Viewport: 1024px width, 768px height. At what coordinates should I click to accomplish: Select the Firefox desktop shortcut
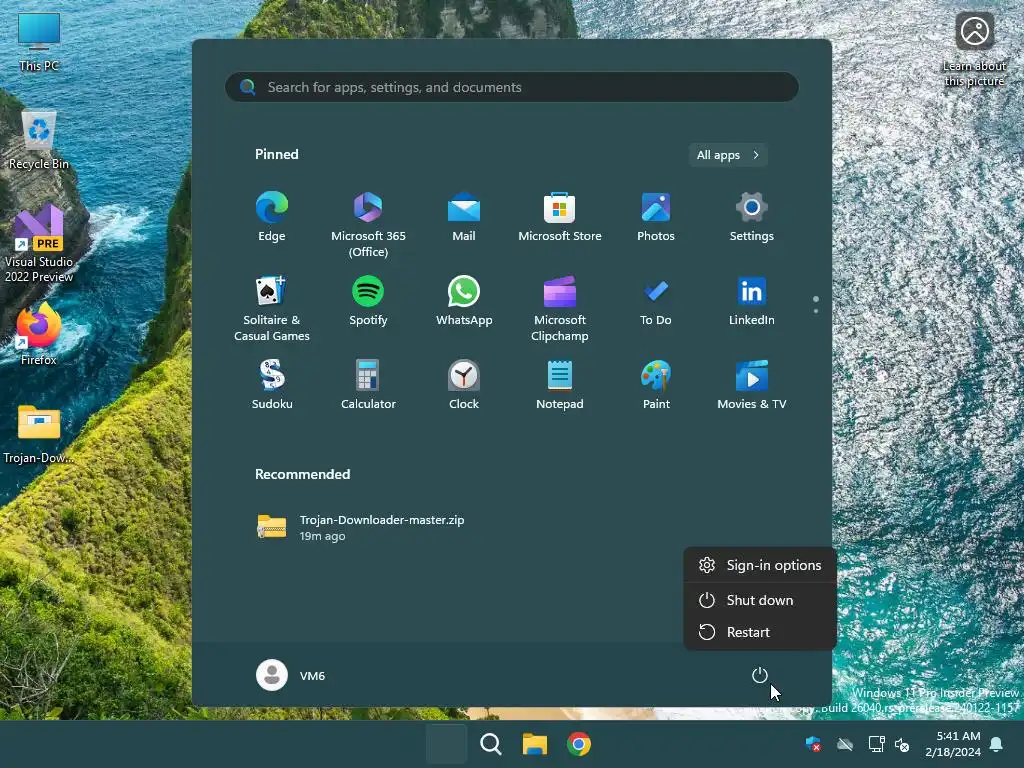coord(39,334)
